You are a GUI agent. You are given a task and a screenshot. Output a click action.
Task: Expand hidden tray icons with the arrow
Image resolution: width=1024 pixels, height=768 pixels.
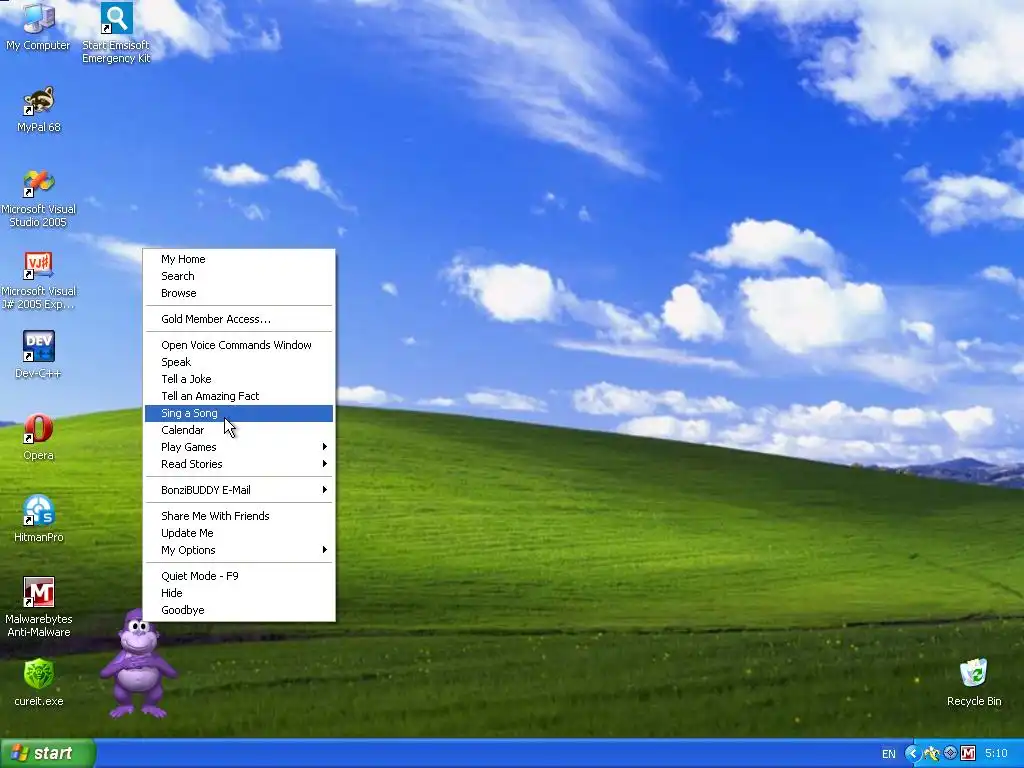912,754
